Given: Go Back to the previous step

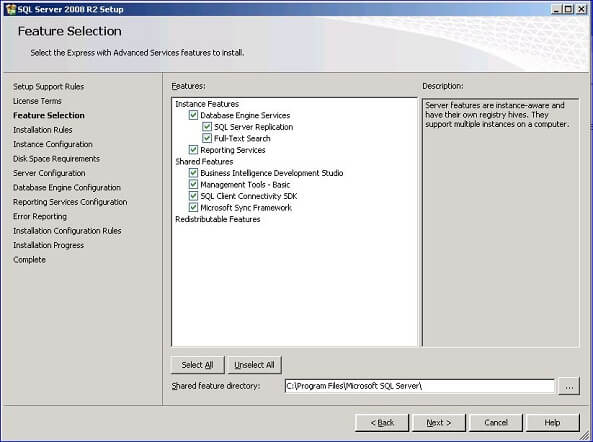Looking at the screenshot, I should tap(382, 423).
